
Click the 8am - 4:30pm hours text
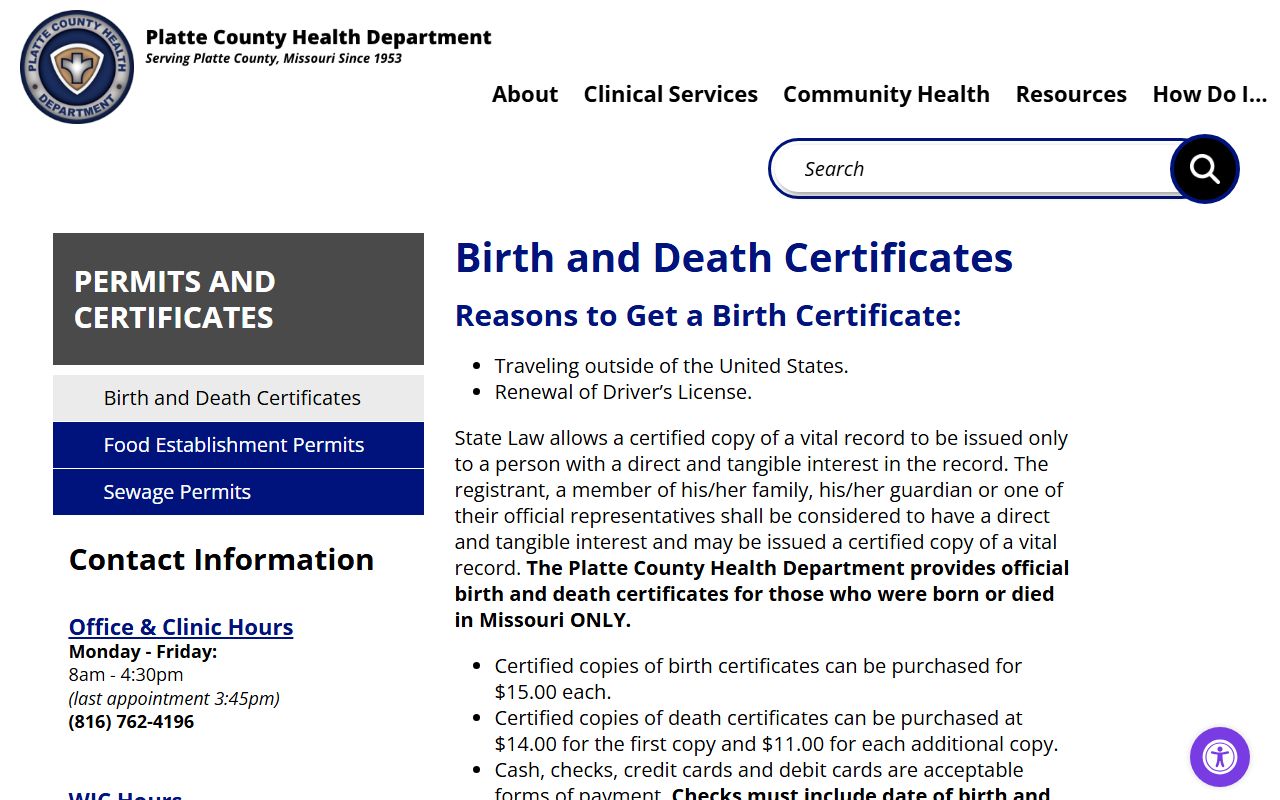(x=126, y=675)
